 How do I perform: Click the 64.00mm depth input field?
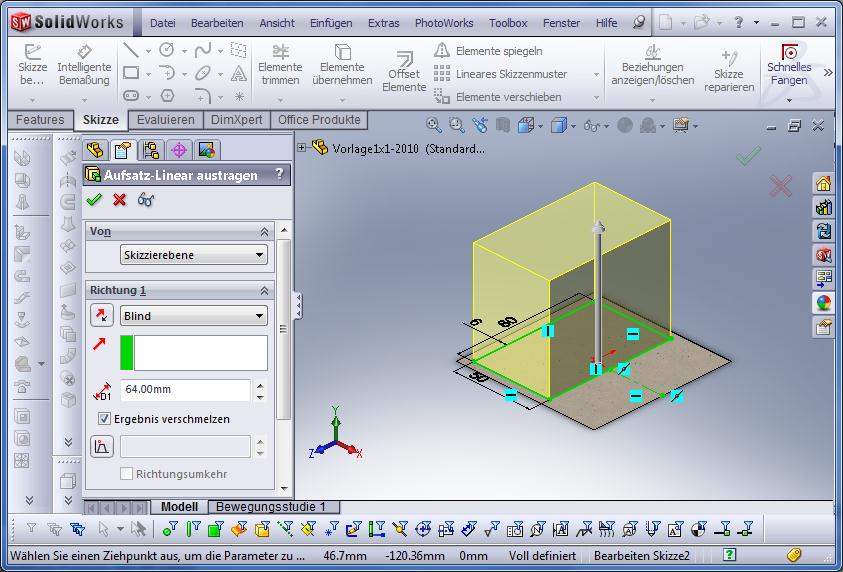[185, 390]
